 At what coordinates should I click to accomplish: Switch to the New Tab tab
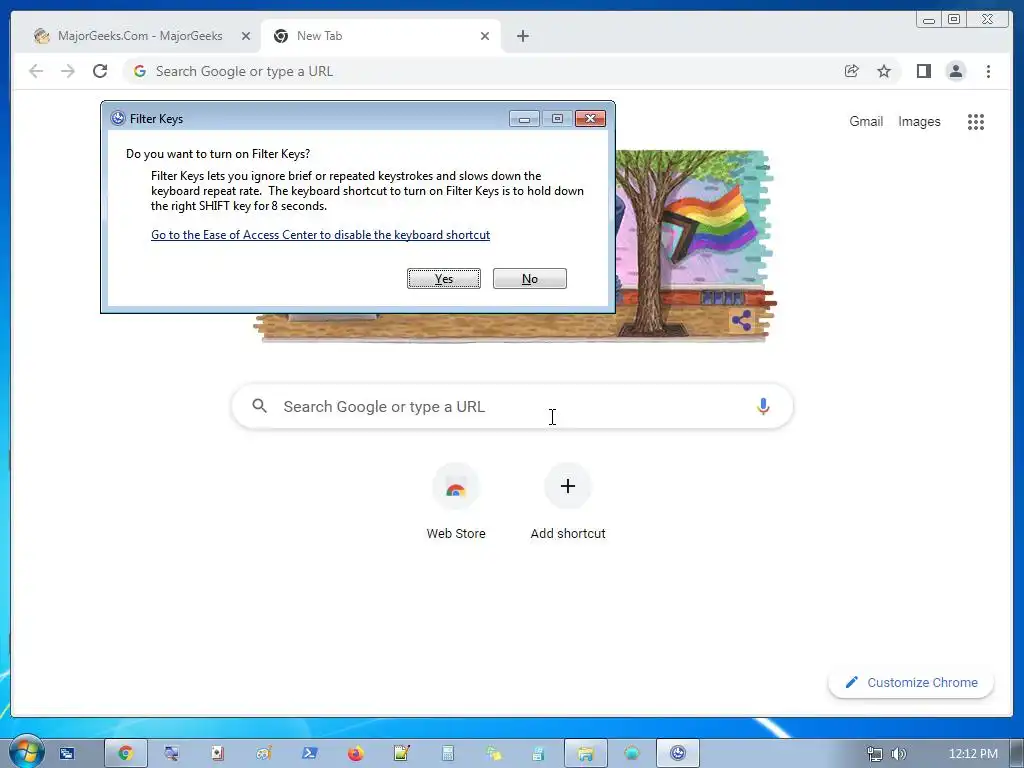[x=379, y=36]
